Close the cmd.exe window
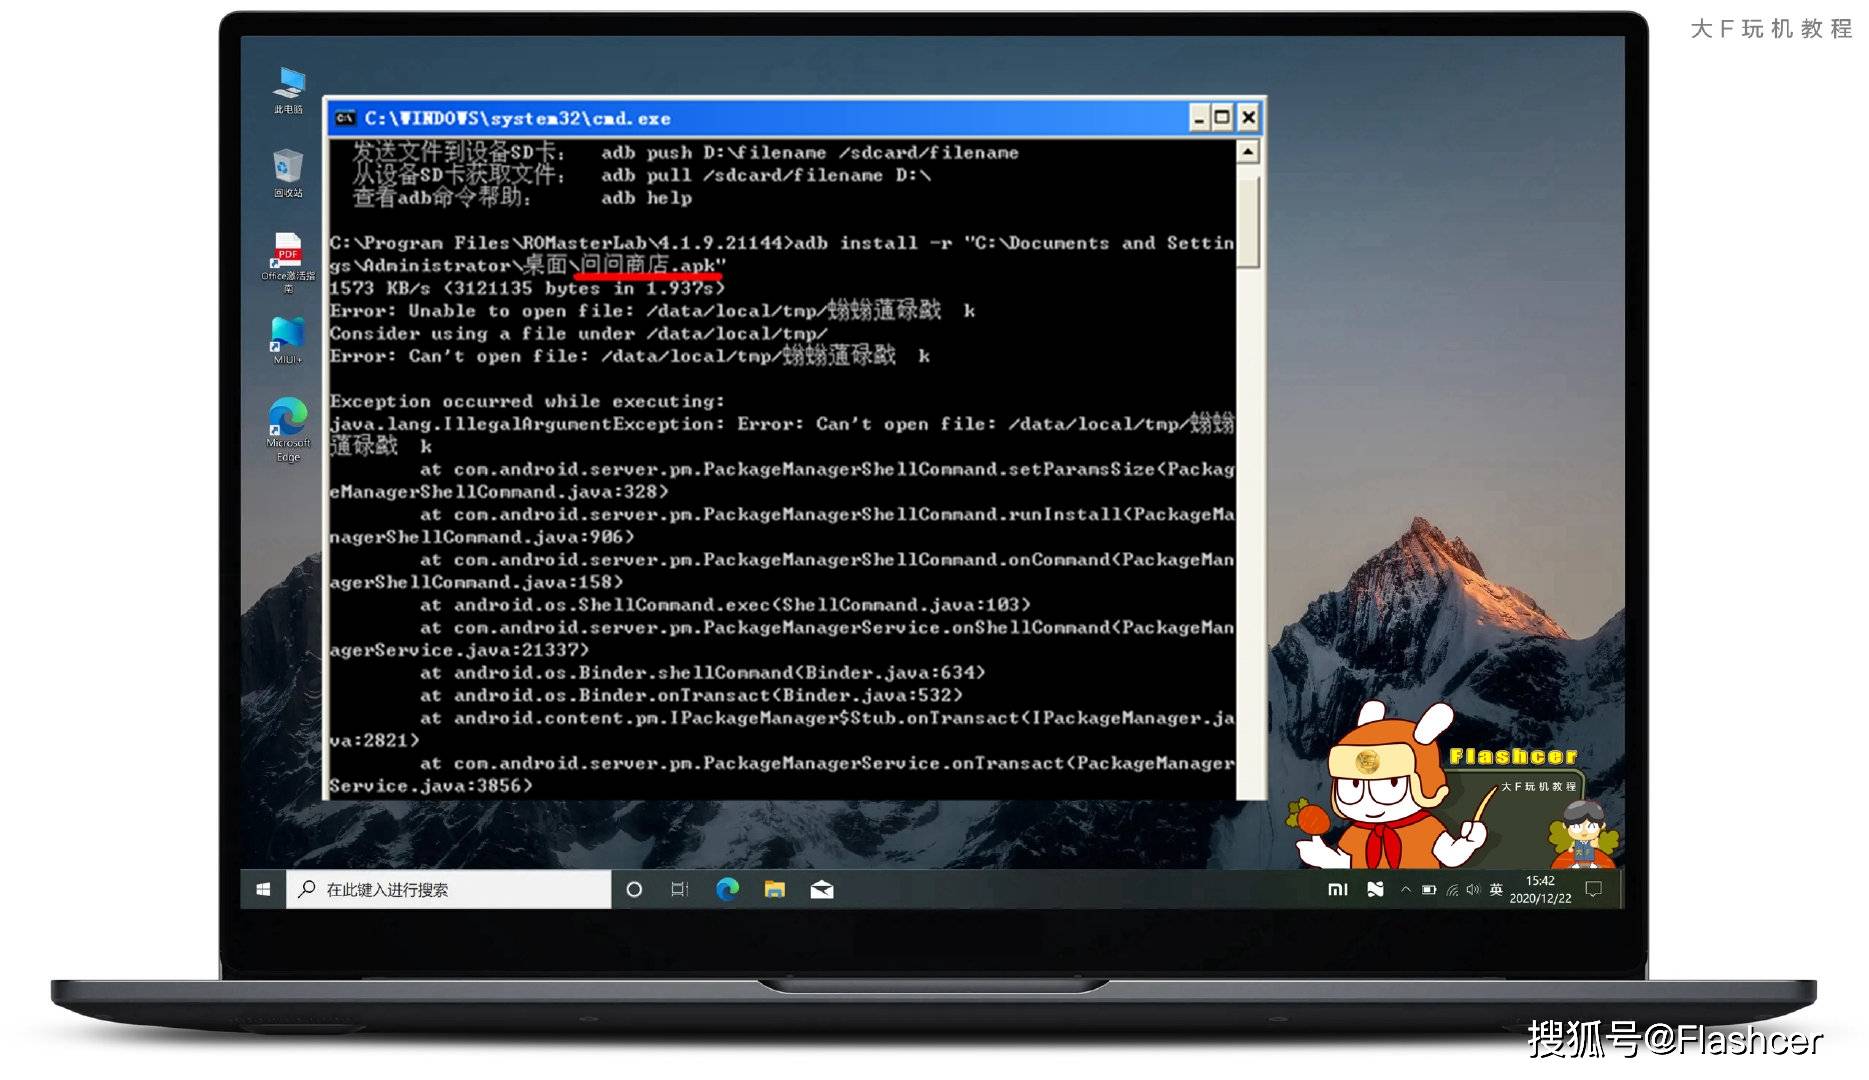Image resolution: width=1869 pixels, height=1080 pixels. pyautogui.click(x=1248, y=118)
